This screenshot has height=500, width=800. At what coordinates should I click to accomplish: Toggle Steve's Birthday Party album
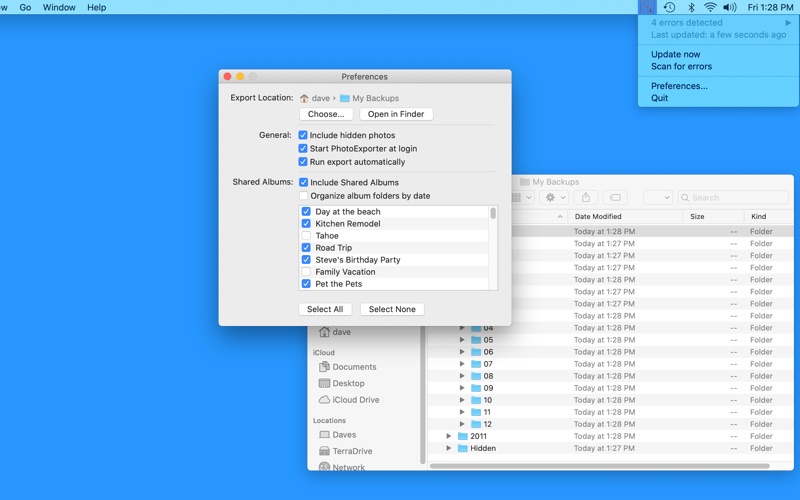[x=306, y=260]
